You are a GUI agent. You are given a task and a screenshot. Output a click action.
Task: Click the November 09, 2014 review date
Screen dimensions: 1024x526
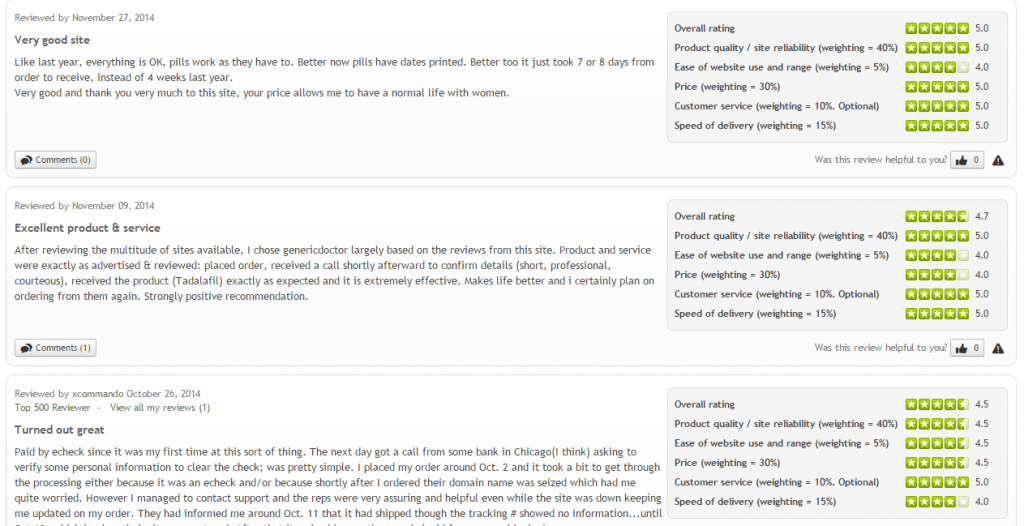[x=113, y=206]
